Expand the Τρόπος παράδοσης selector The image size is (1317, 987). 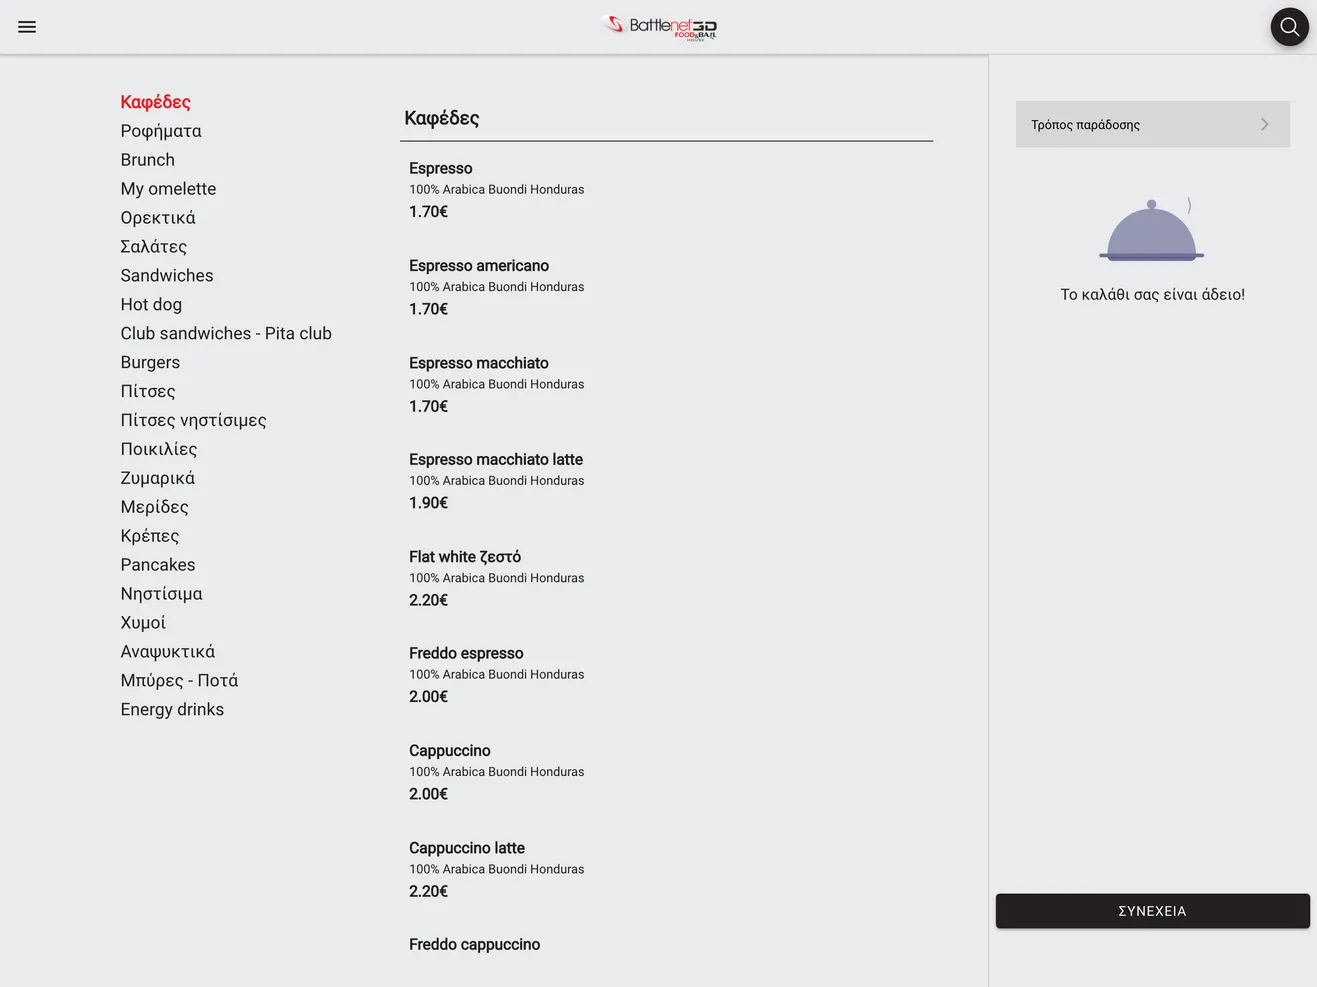(x=1152, y=124)
